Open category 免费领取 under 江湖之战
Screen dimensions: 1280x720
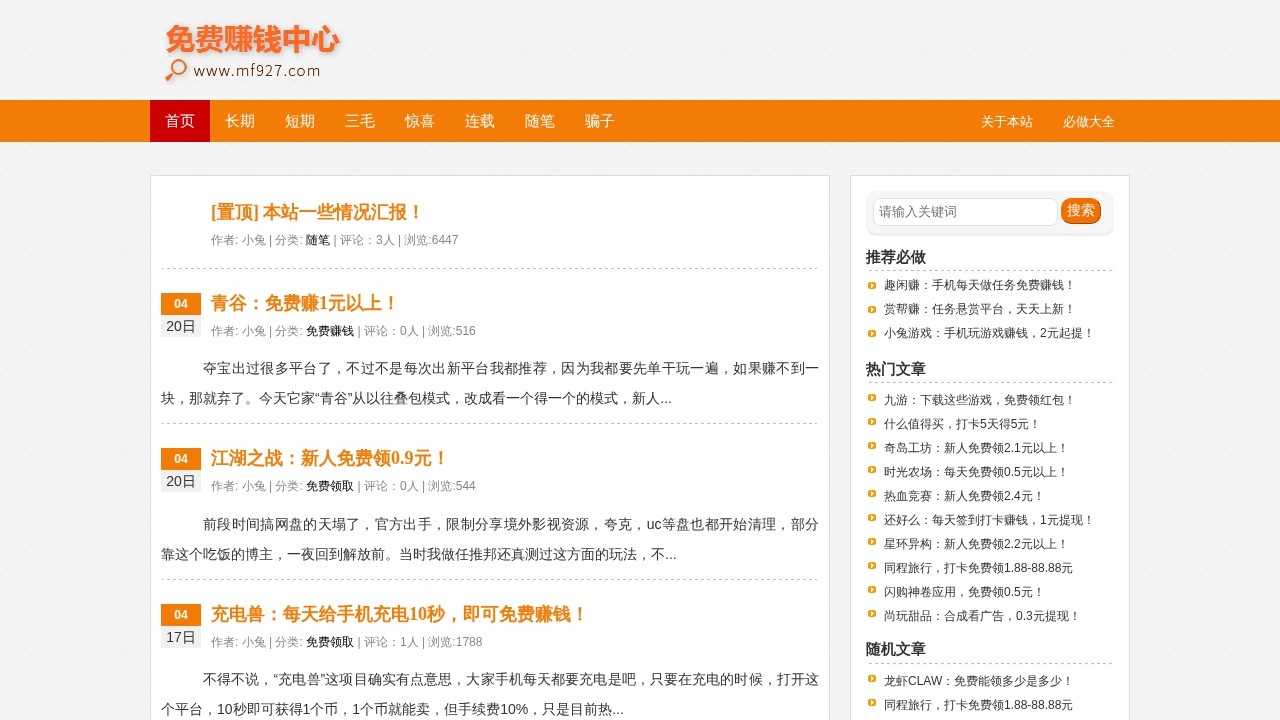330,486
